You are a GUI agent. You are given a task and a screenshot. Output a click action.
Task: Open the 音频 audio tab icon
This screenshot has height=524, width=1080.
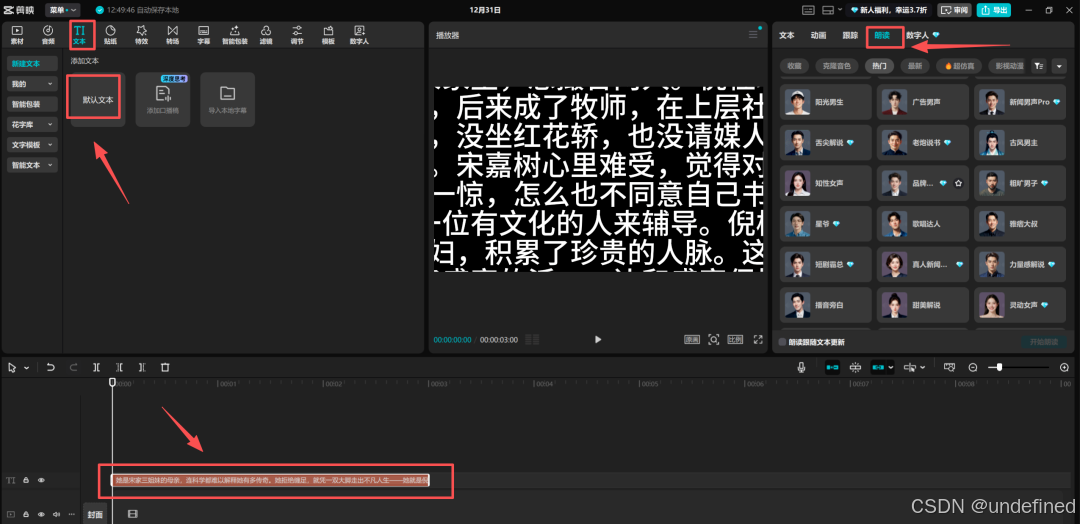tap(48, 35)
